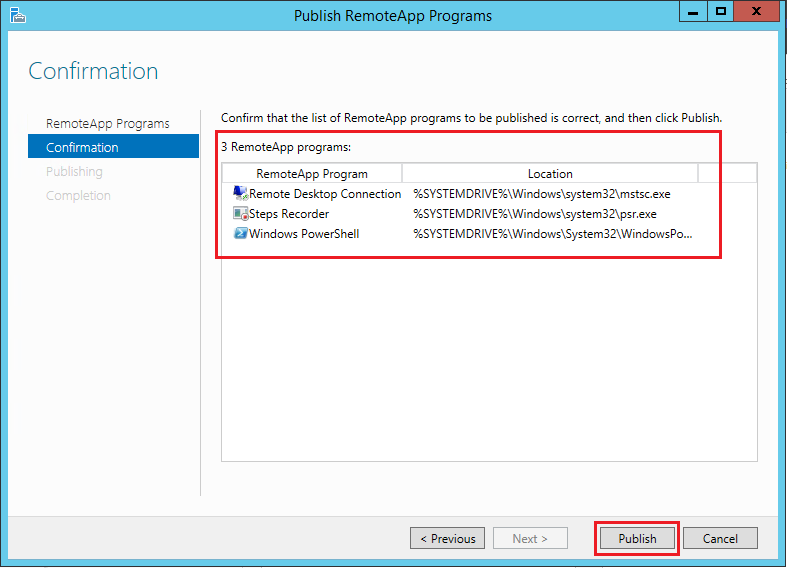Select the Remote Desktop Connection row name
The height and width of the screenshot is (568, 787).
pyautogui.click(x=325, y=194)
